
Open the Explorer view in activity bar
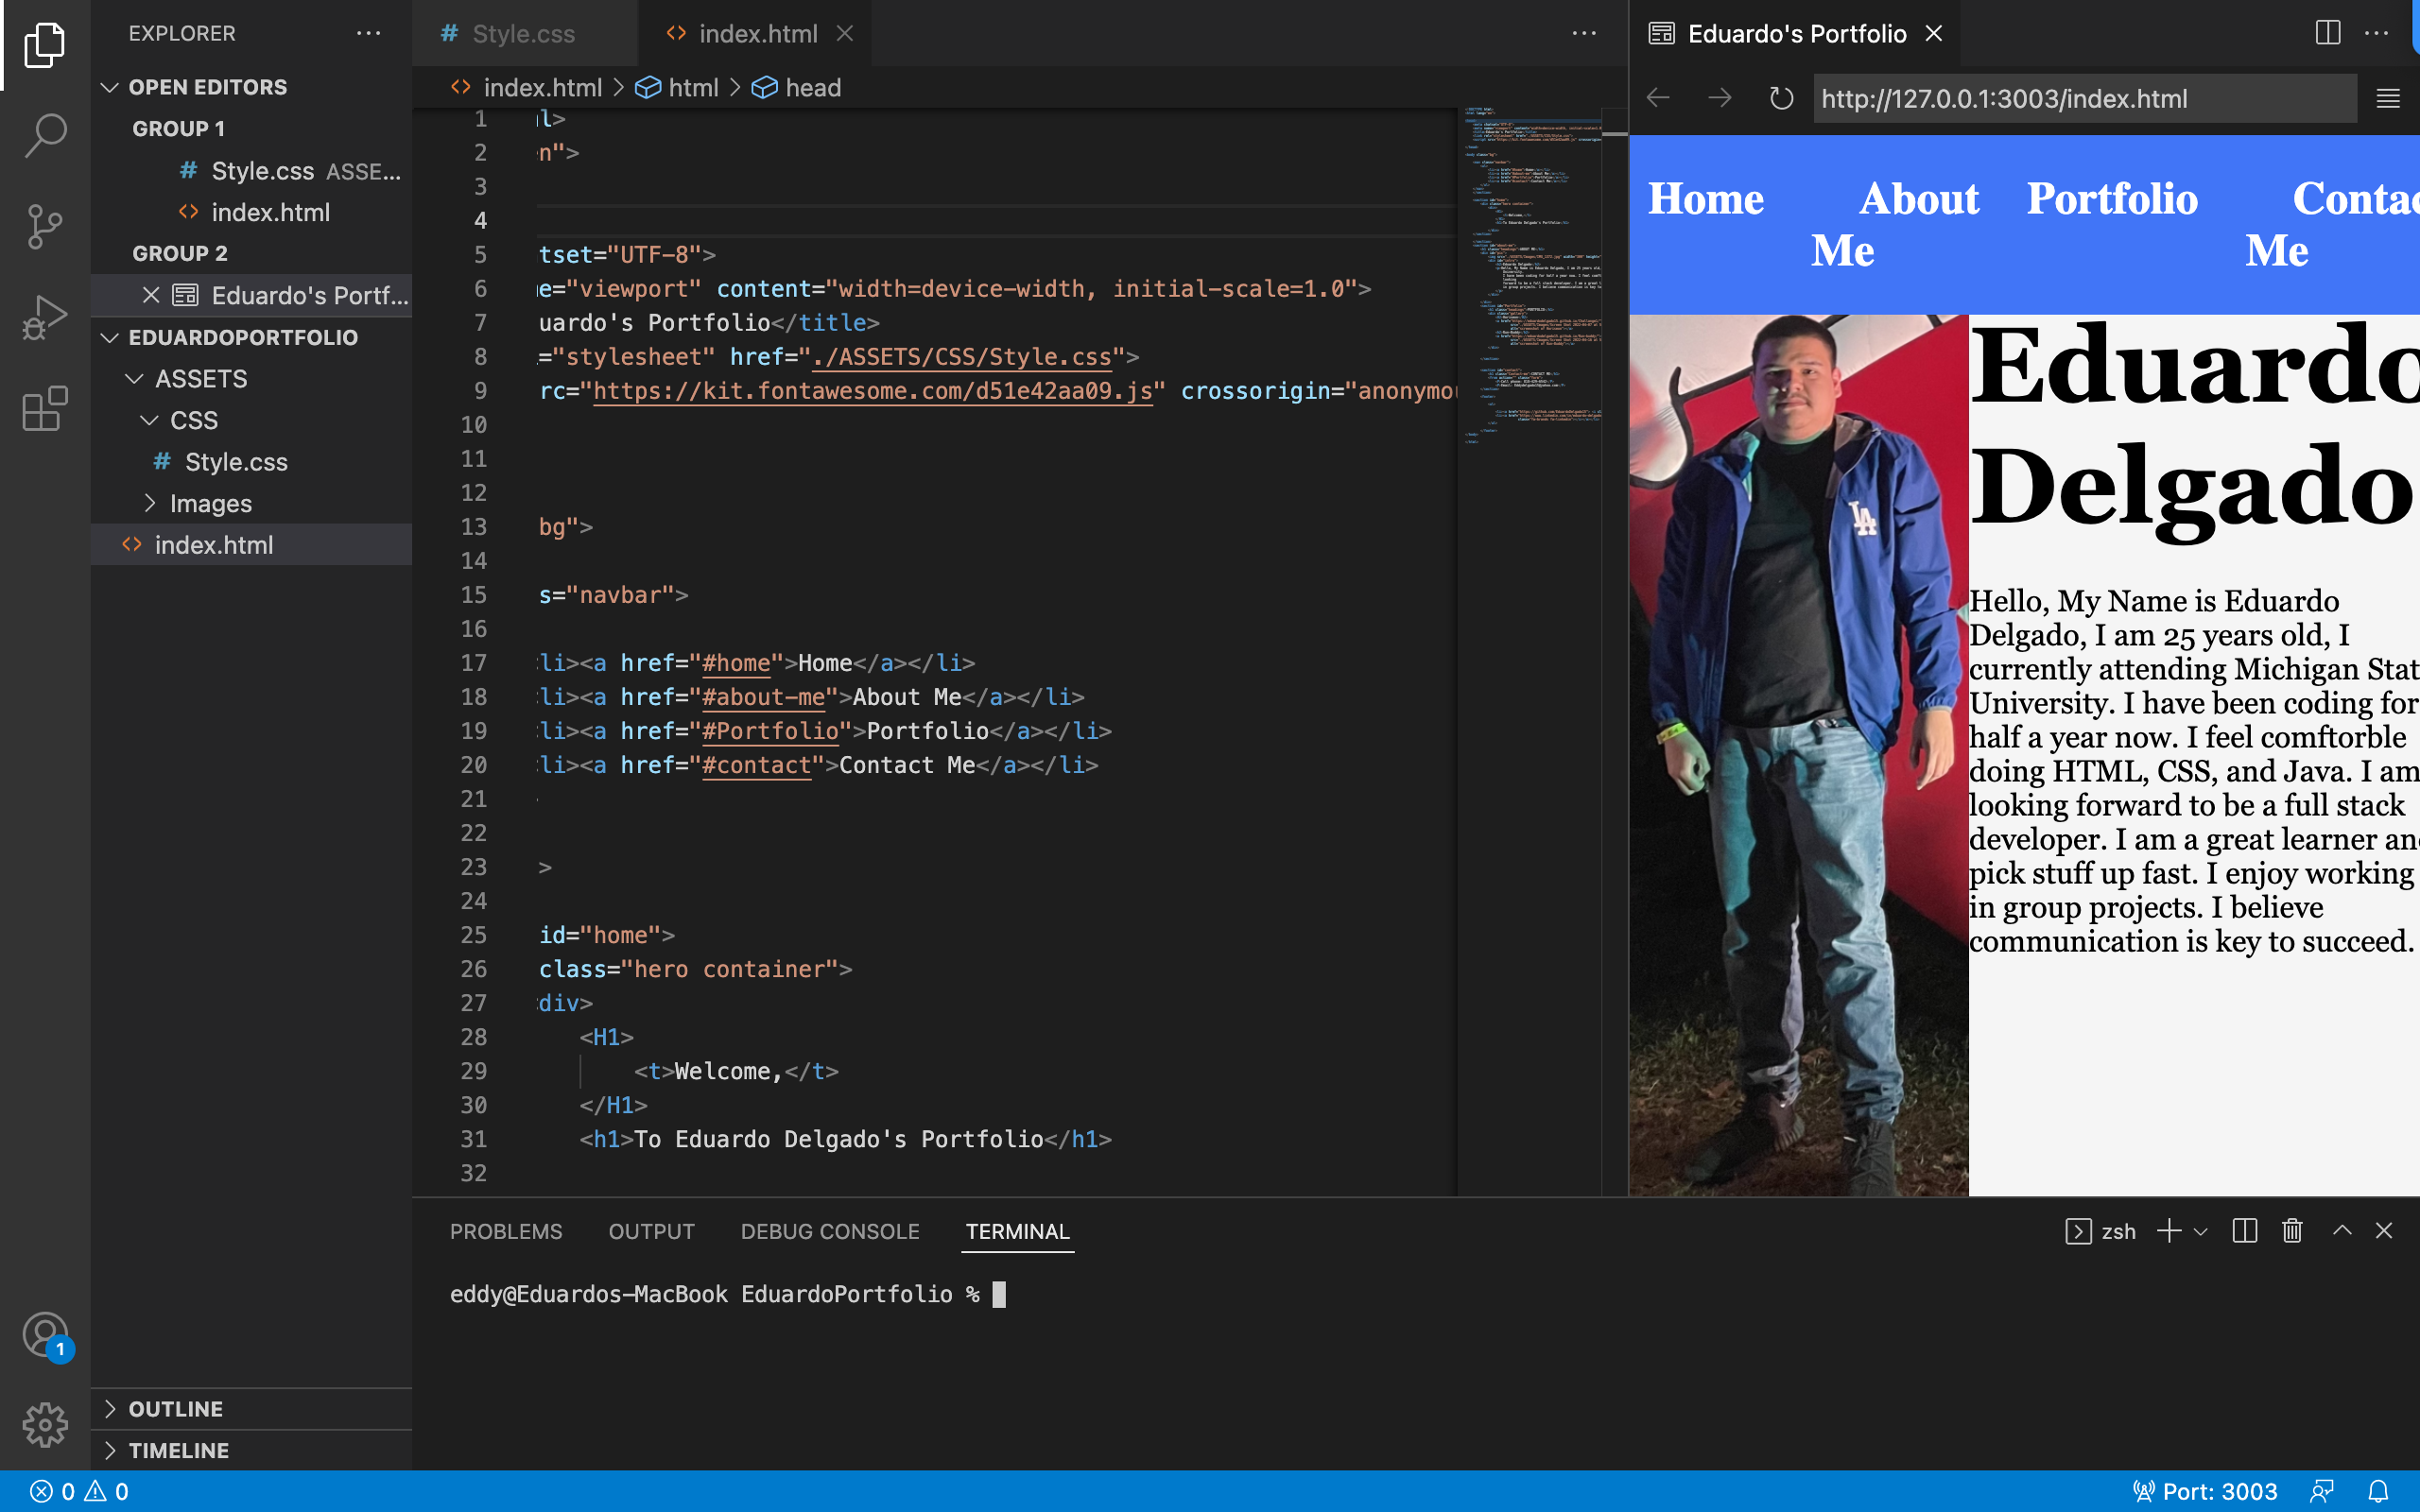pos(44,44)
